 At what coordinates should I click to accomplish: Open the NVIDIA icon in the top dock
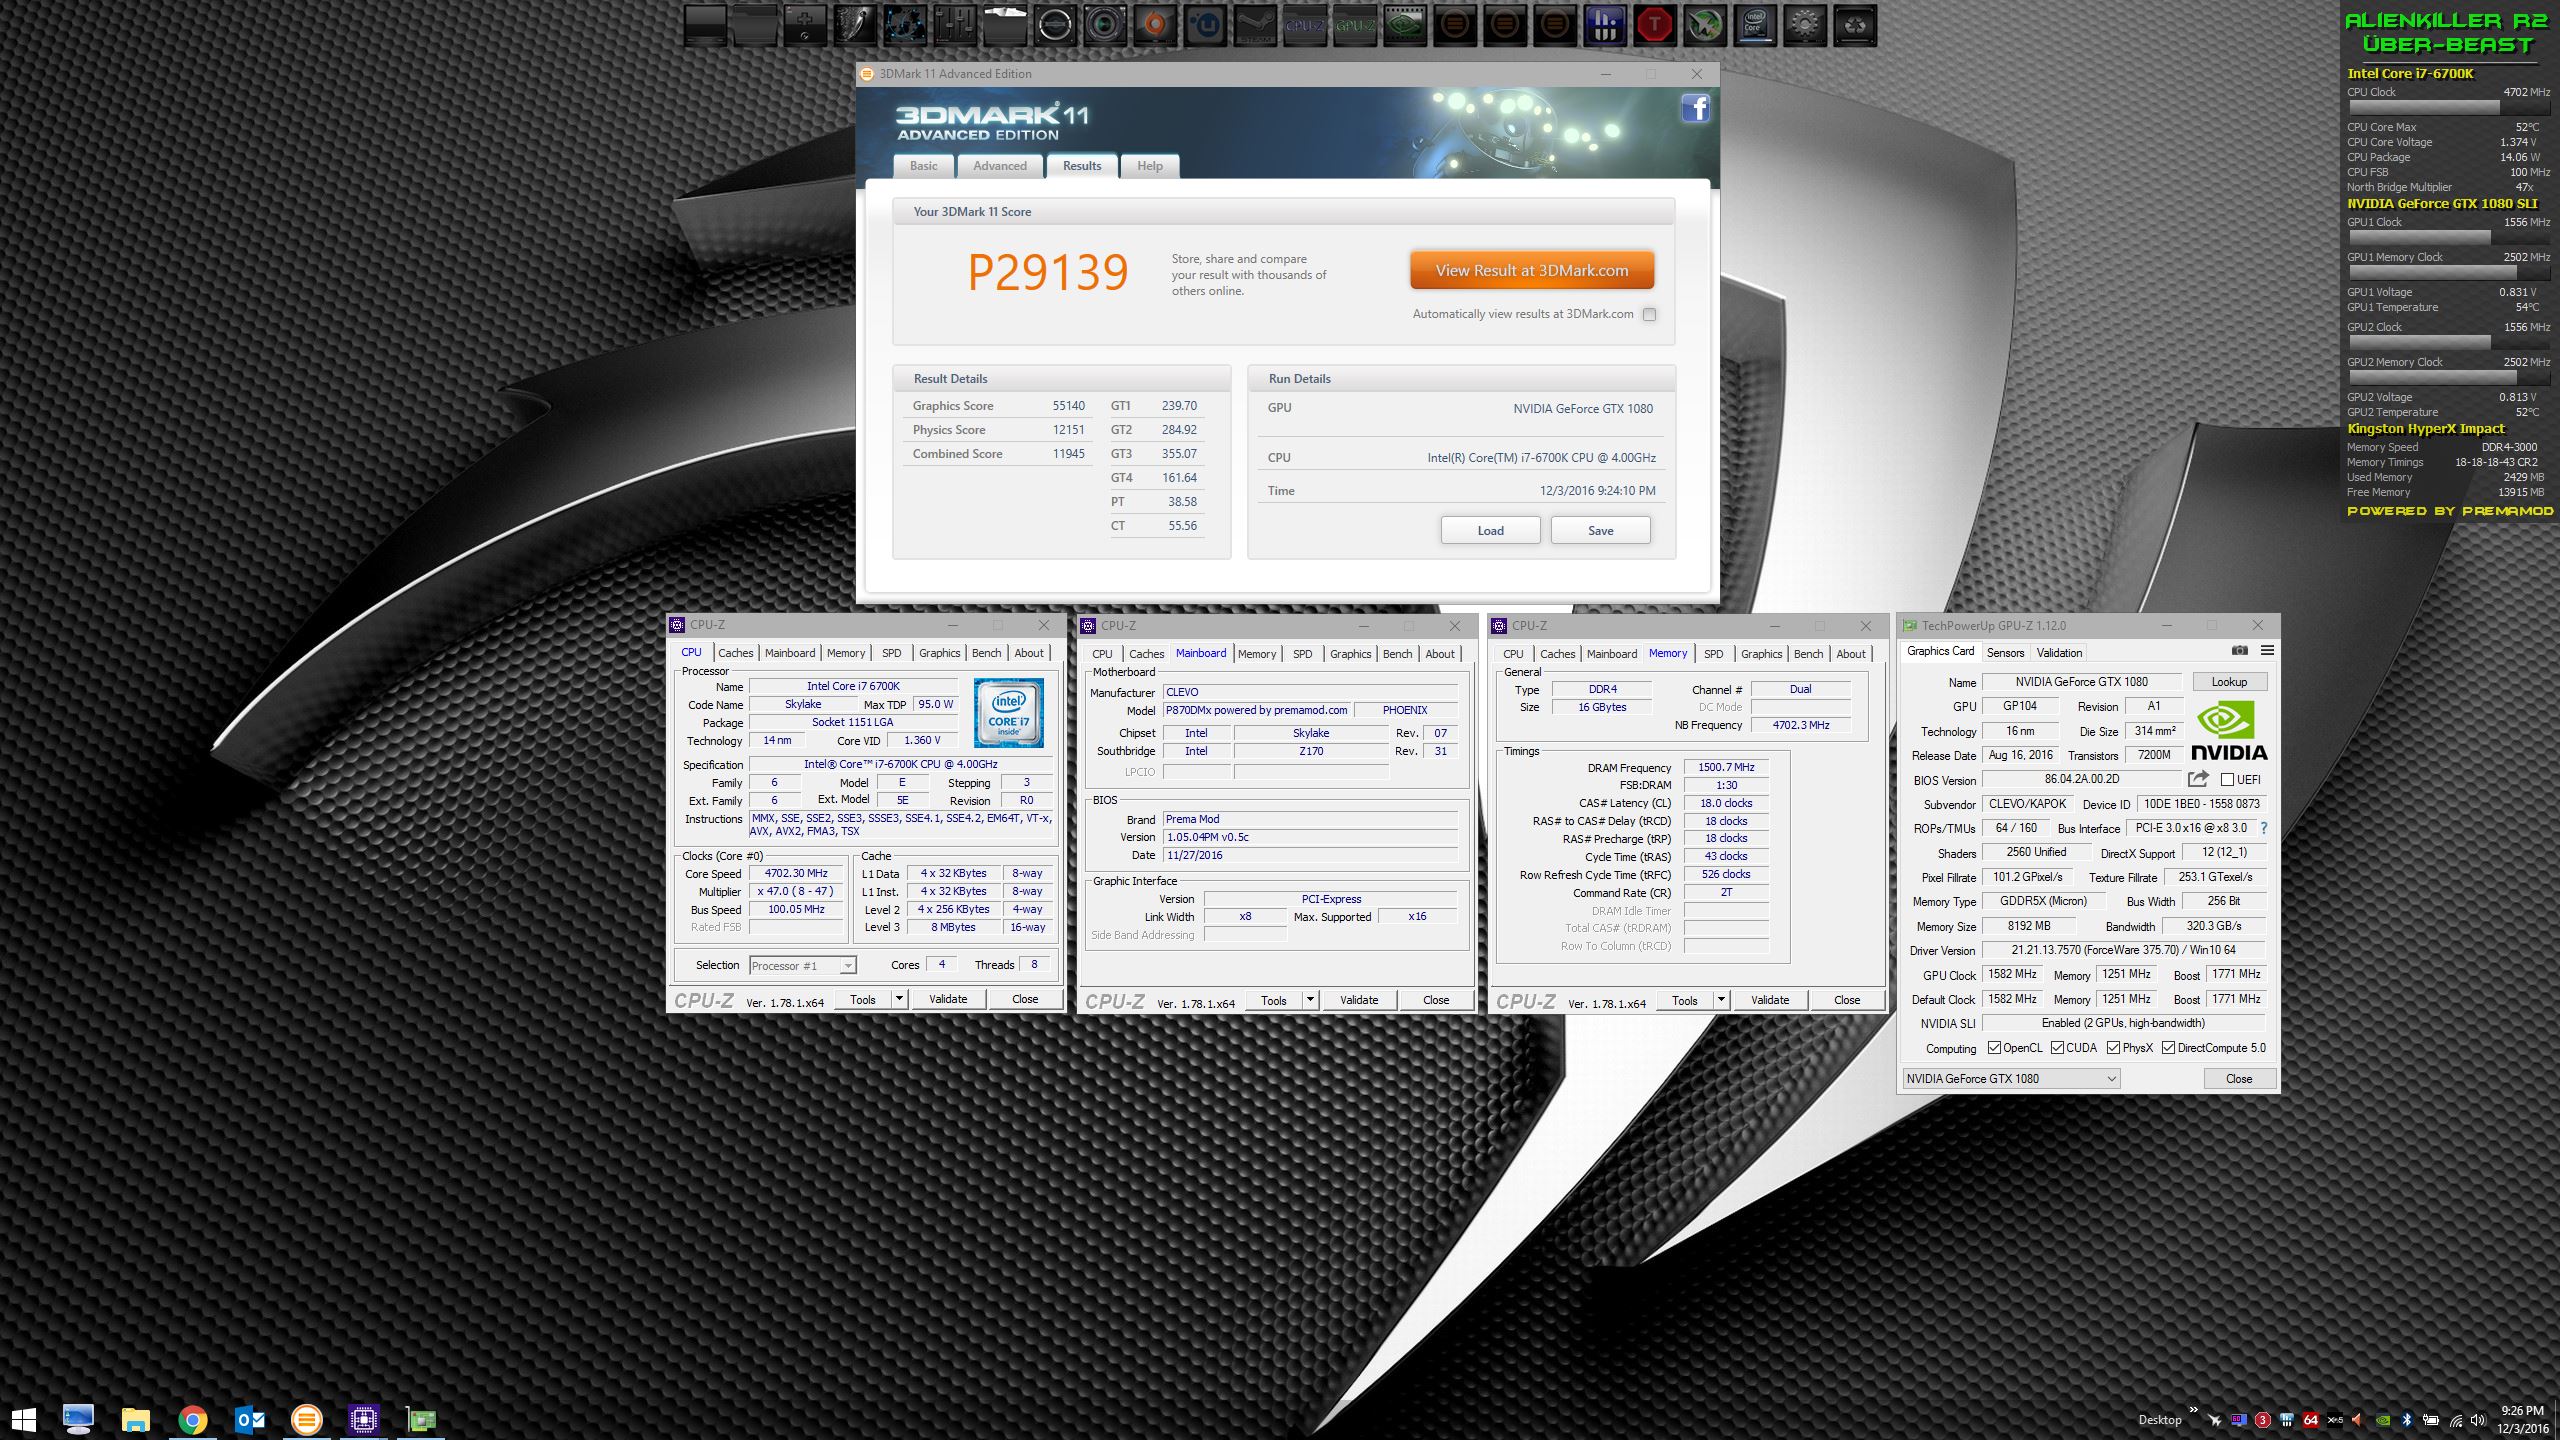[x=1405, y=26]
